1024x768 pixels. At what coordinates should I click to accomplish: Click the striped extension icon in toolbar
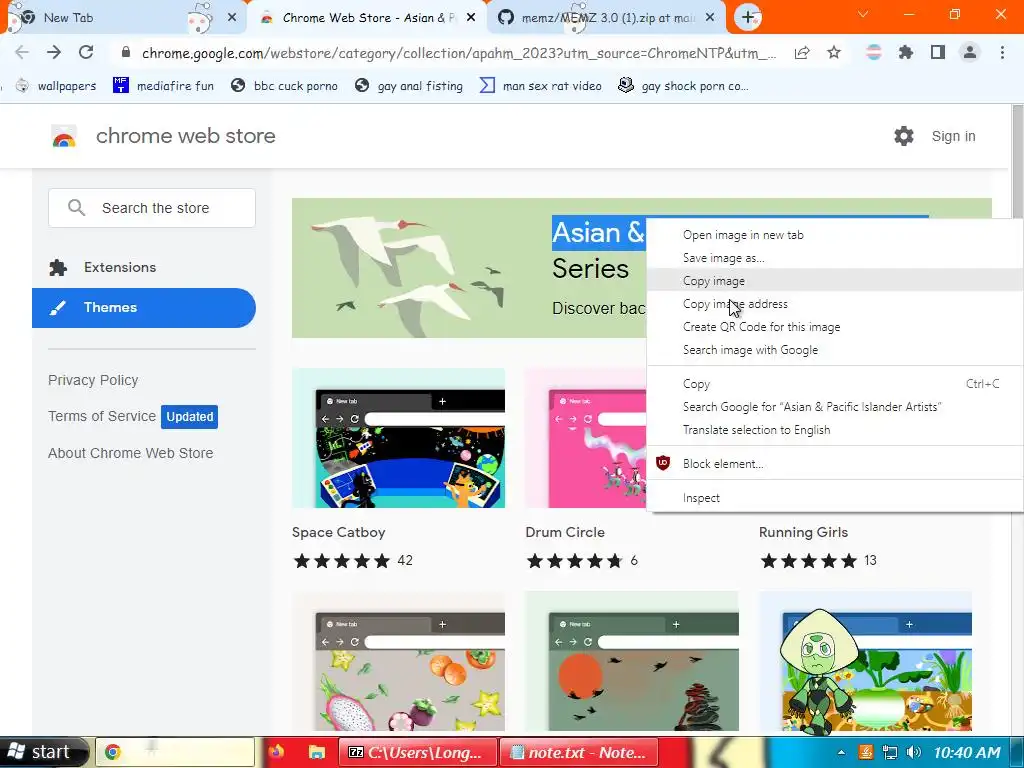coord(874,53)
